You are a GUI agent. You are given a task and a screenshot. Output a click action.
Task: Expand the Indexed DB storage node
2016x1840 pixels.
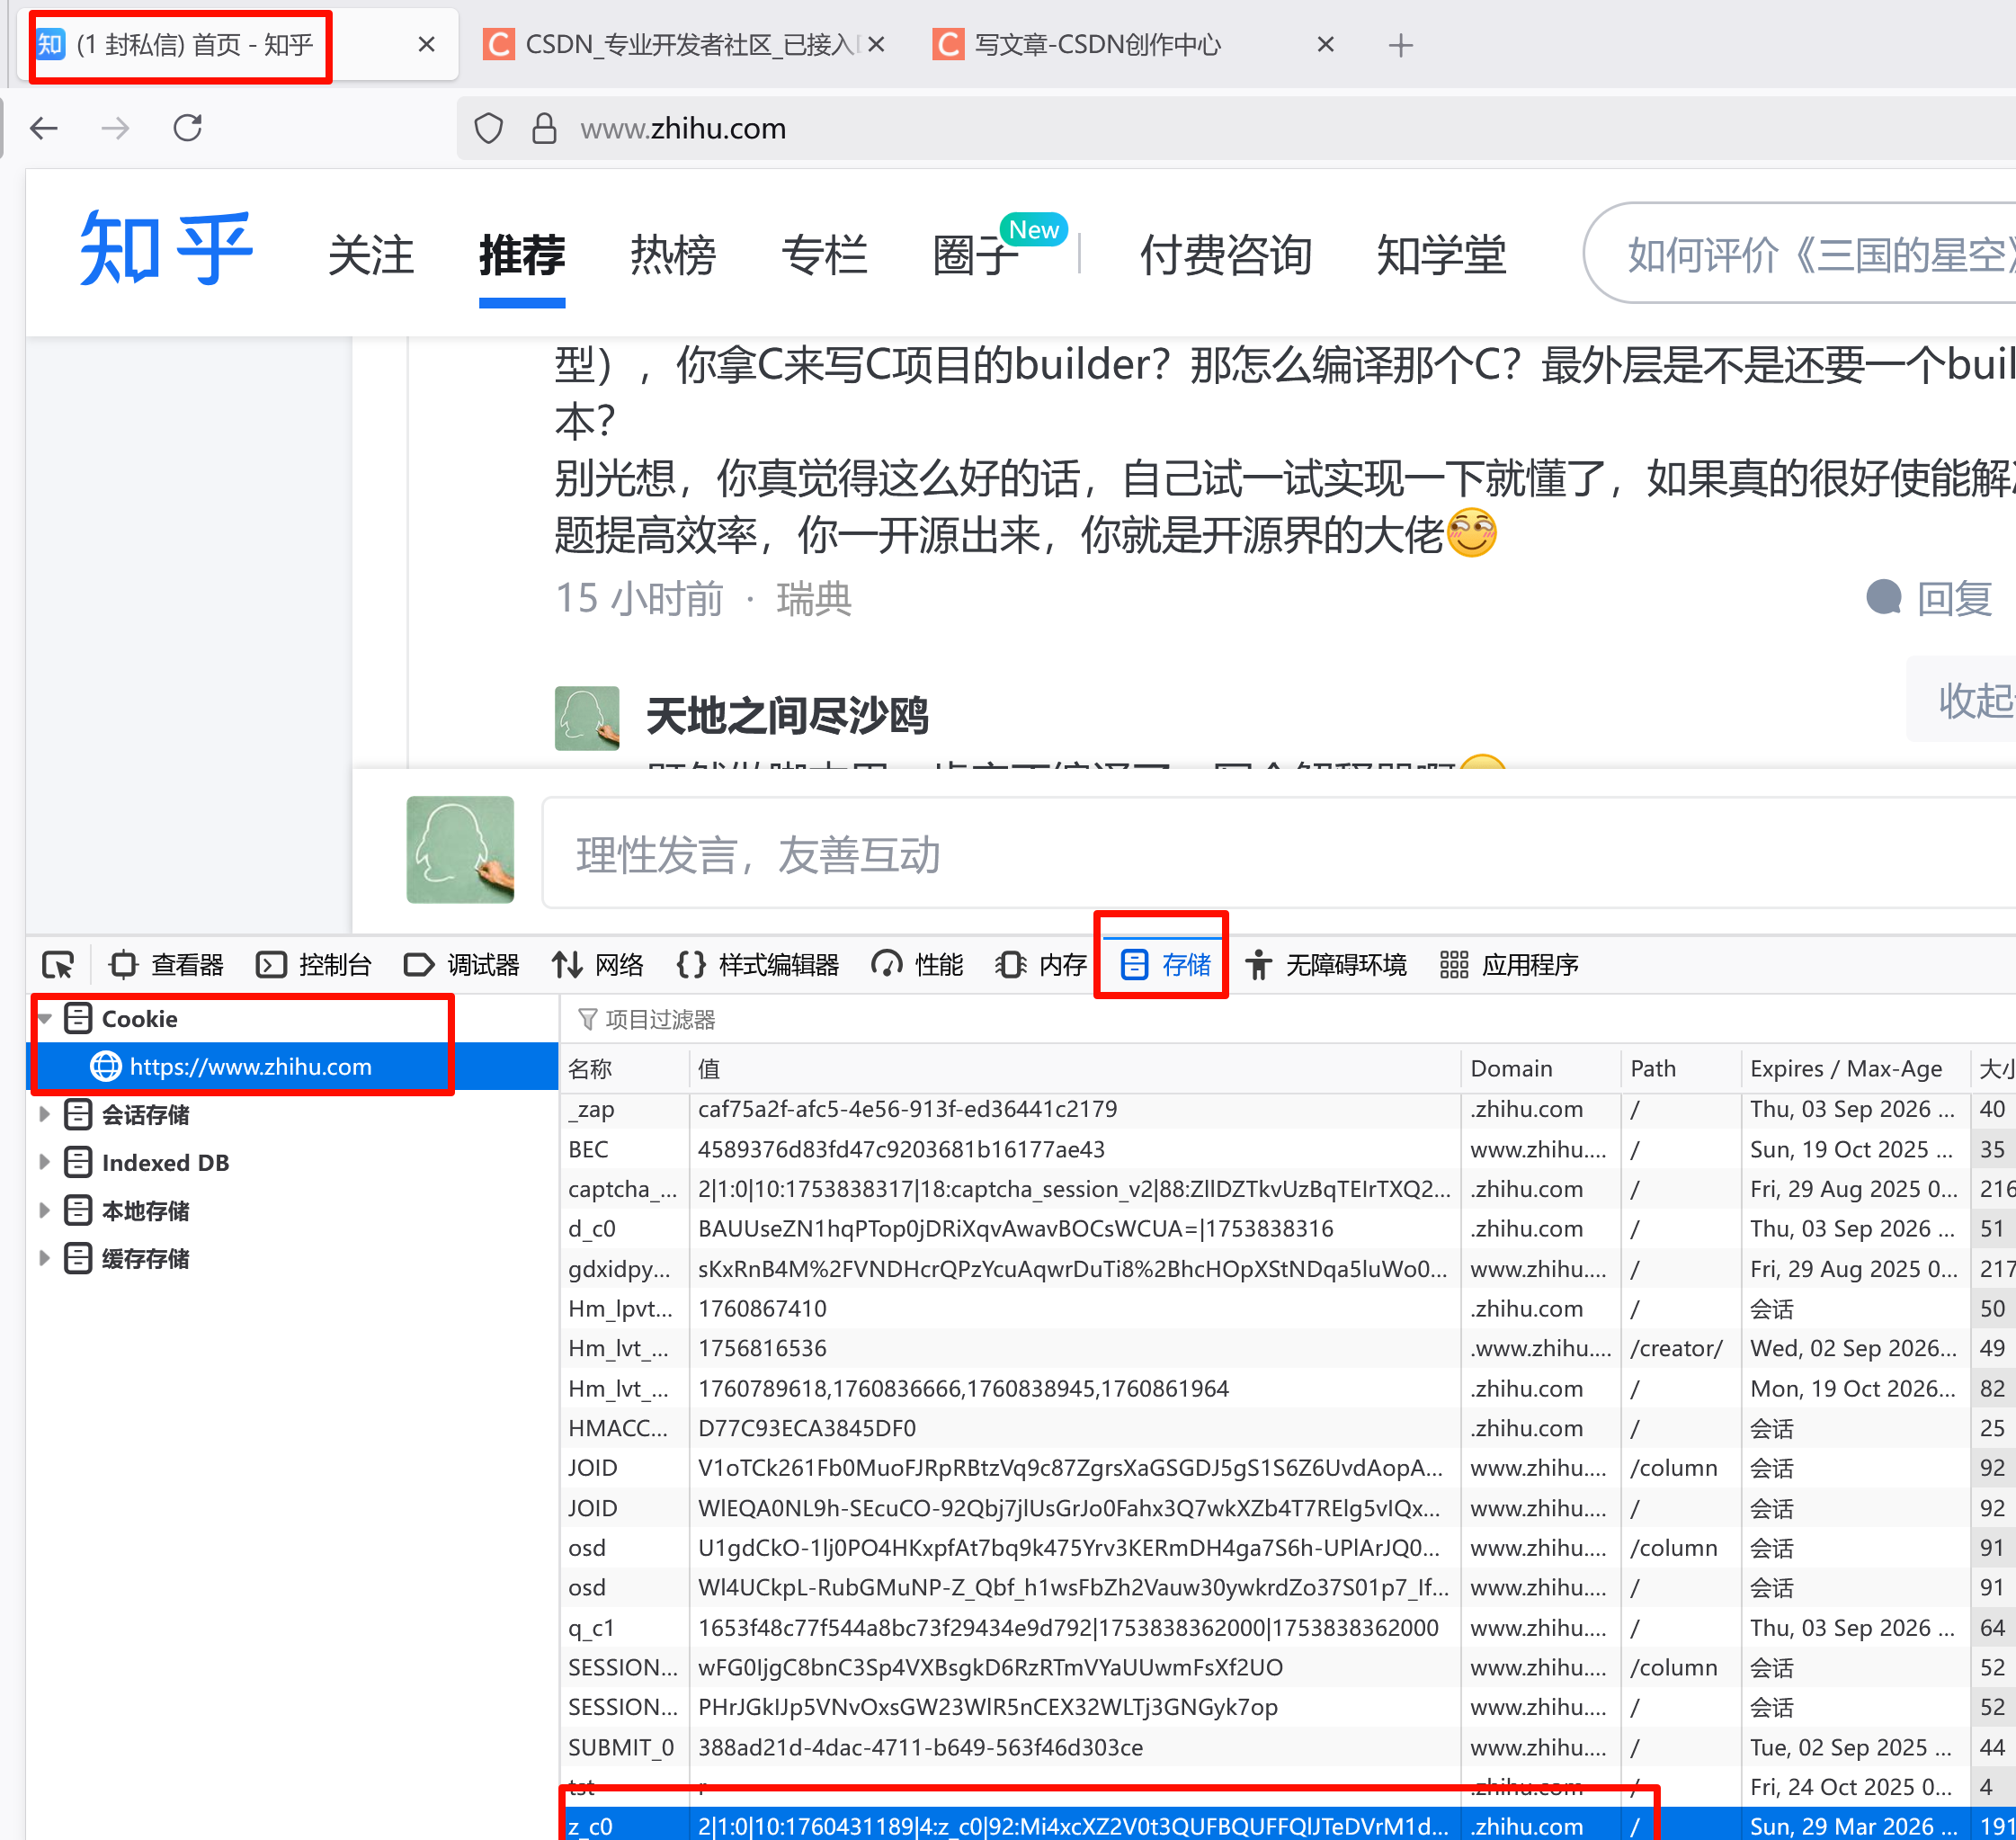(45, 1162)
